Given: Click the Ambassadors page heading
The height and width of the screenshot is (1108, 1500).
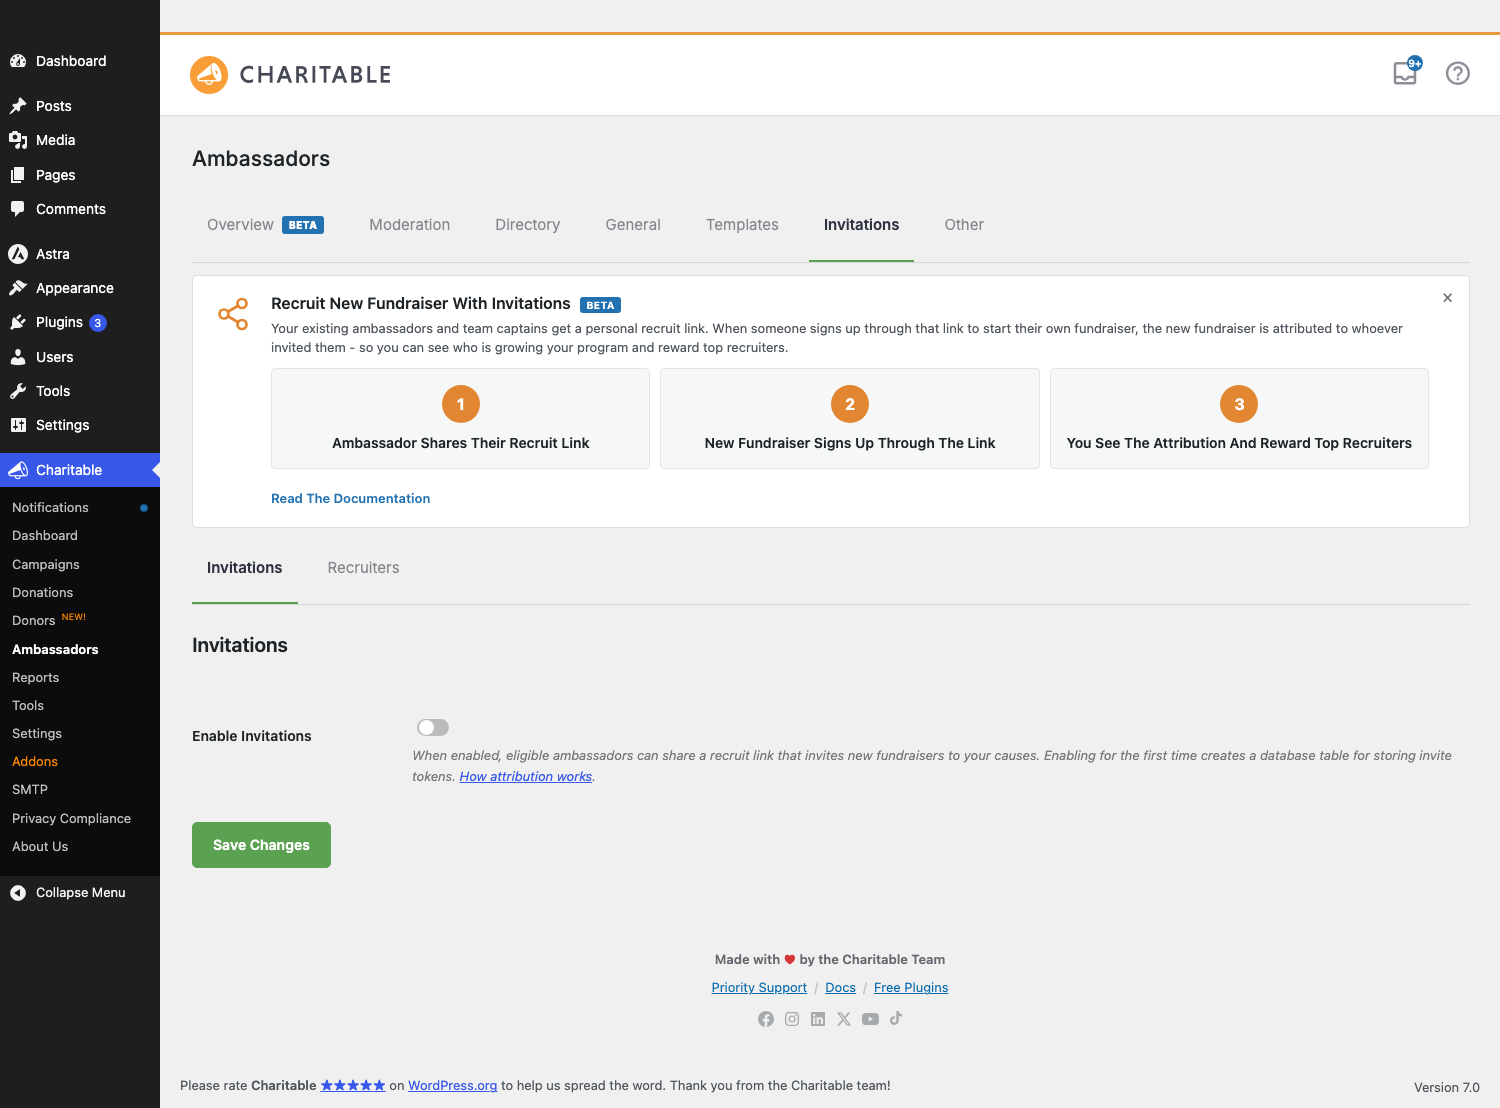Looking at the screenshot, I should 261,159.
